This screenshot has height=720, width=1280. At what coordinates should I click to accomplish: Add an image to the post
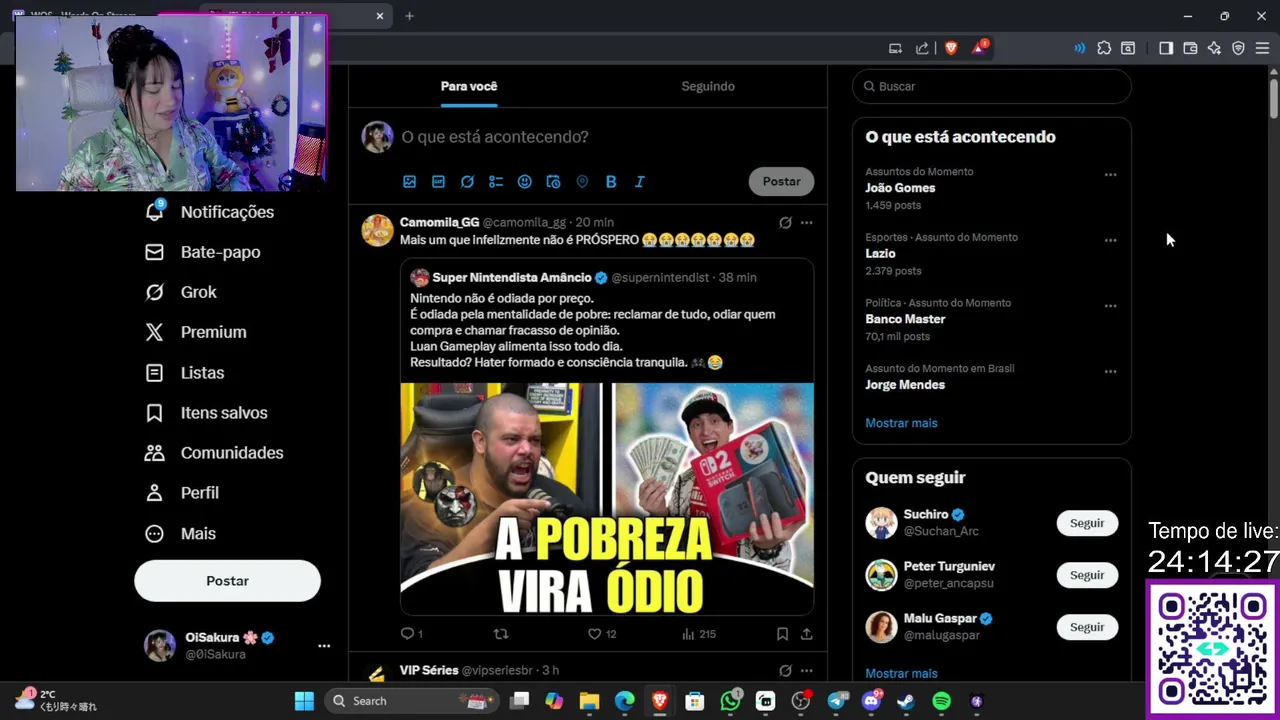tap(409, 182)
